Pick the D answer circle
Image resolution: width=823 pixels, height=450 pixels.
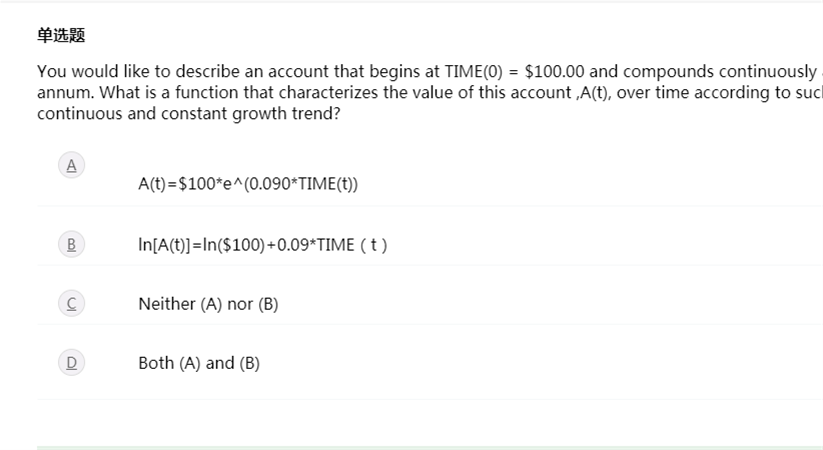pos(71,363)
